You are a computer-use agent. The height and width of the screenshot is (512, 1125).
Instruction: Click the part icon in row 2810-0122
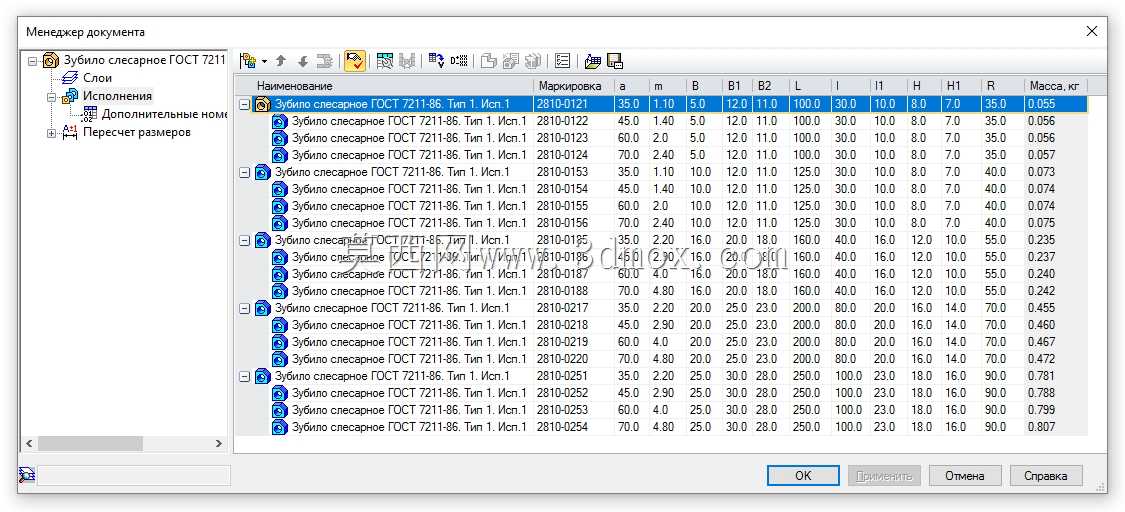[279, 122]
